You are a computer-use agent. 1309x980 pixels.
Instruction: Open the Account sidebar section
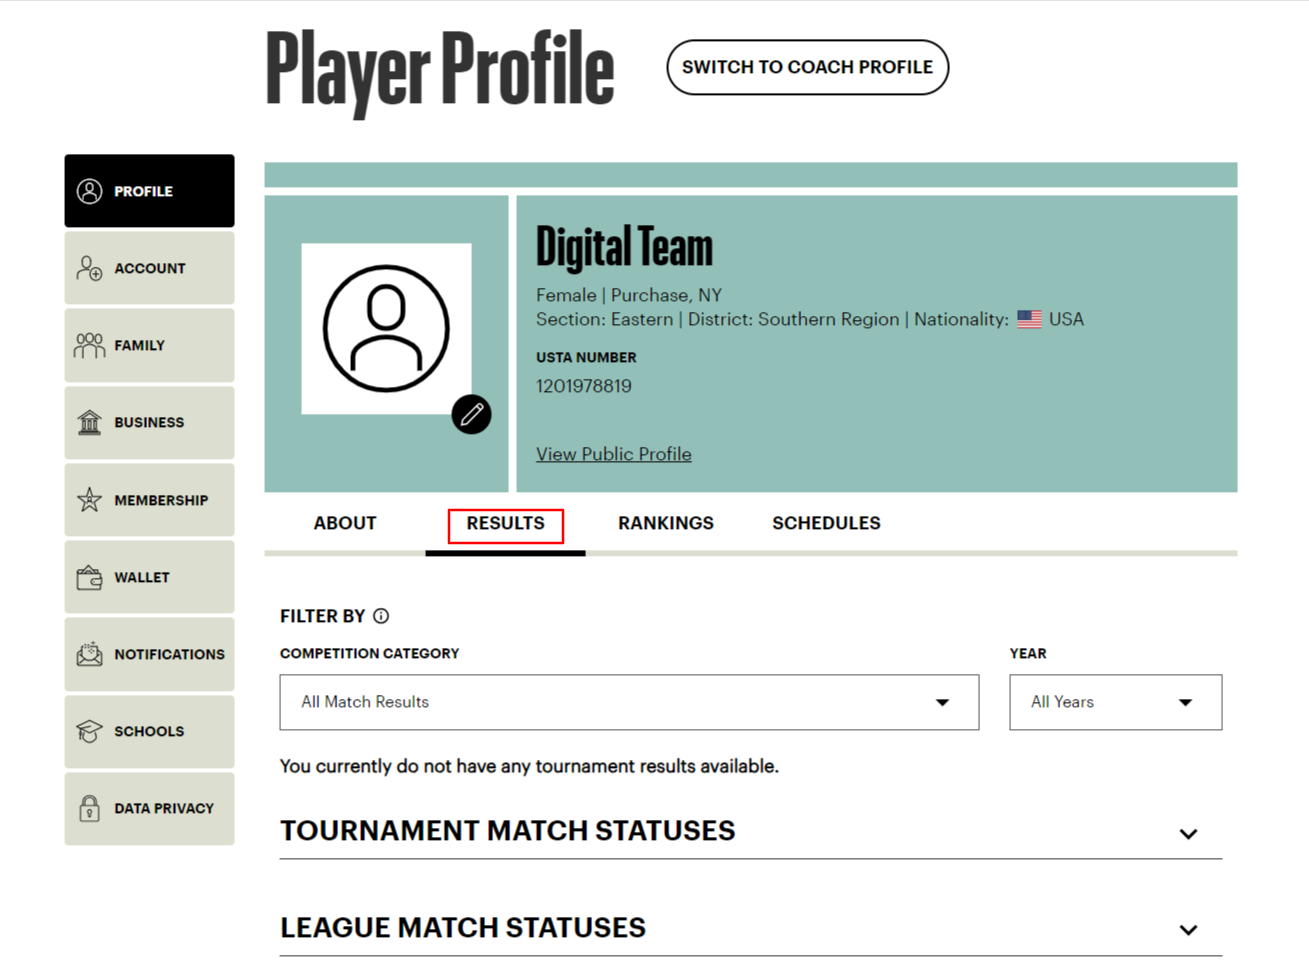[150, 268]
